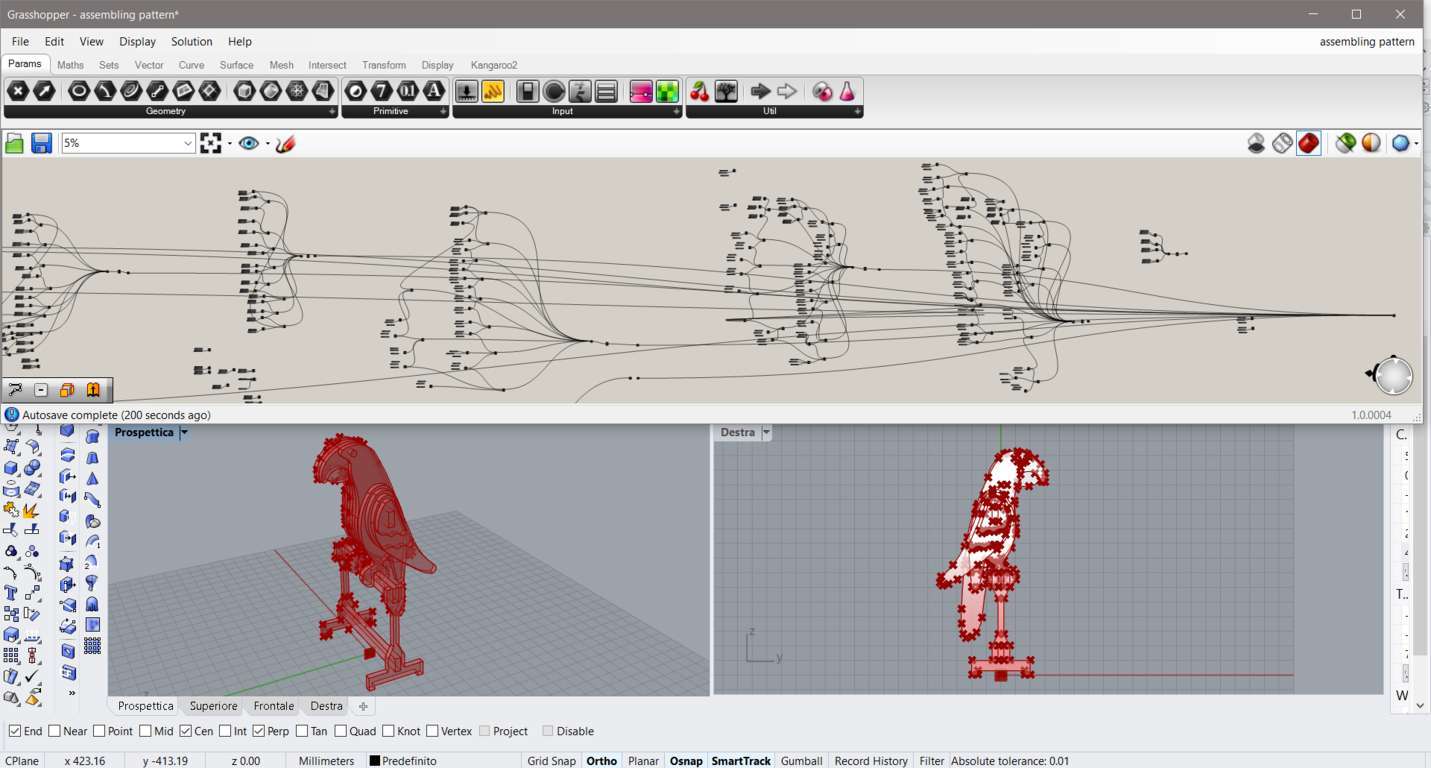
Task: Enable the Mid object snap checkbox
Action: coord(145,731)
